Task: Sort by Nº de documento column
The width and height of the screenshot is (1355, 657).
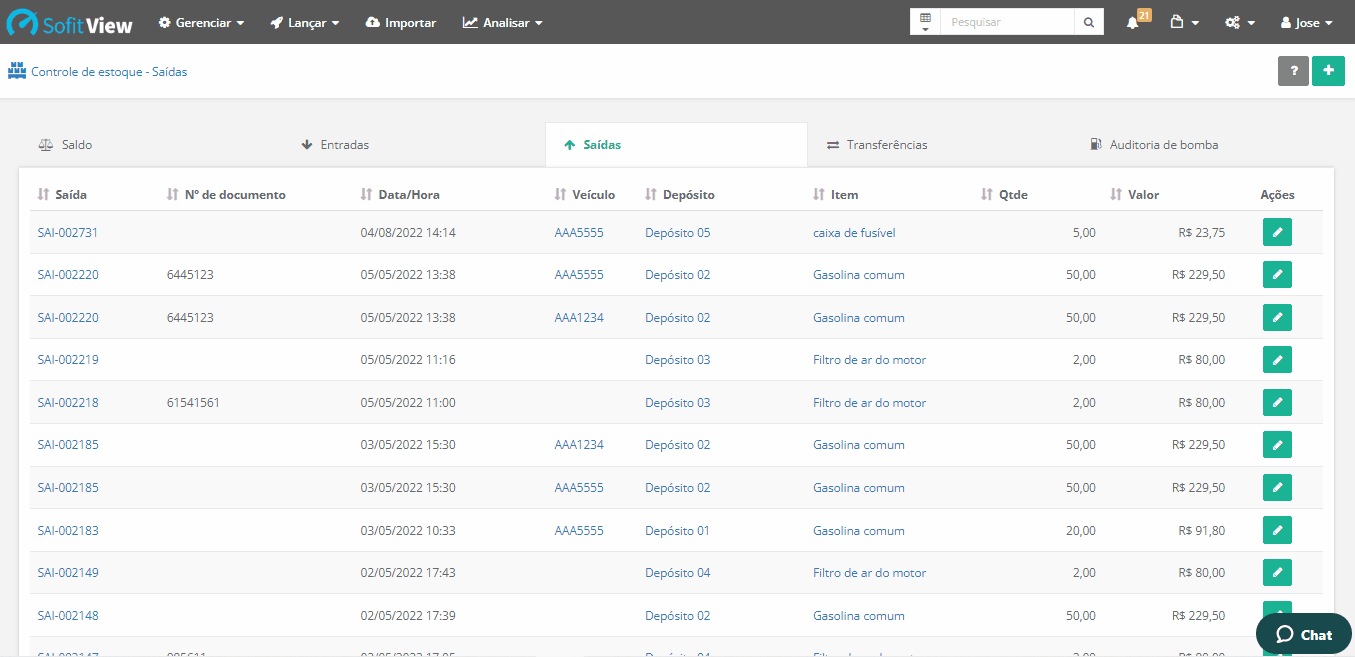Action: (226, 195)
